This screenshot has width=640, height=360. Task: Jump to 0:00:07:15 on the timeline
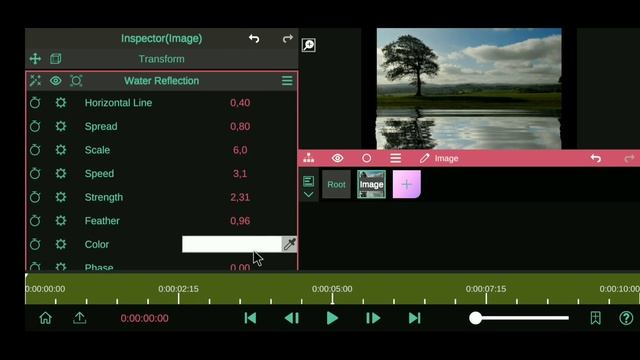click(x=486, y=289)
